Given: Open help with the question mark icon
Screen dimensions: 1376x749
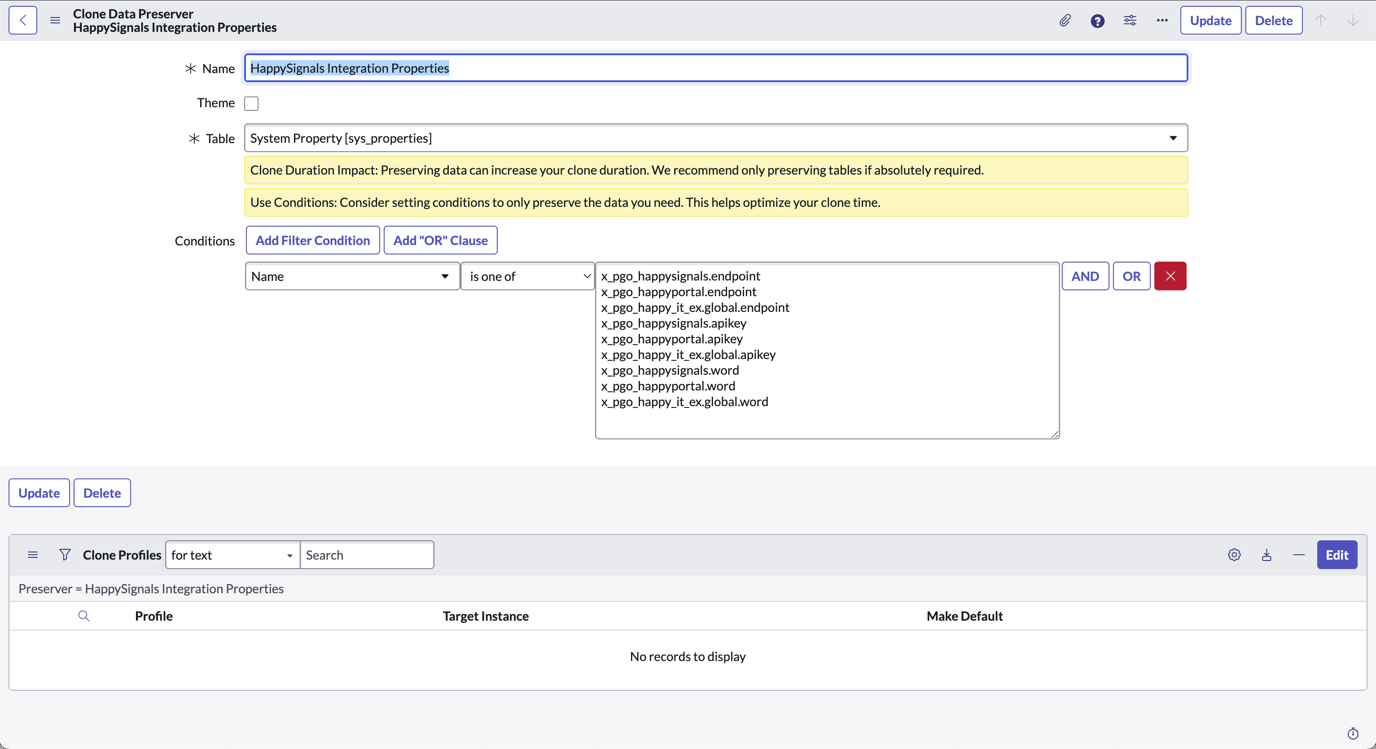Looking at the screenshot, I should coord(1097,20).
